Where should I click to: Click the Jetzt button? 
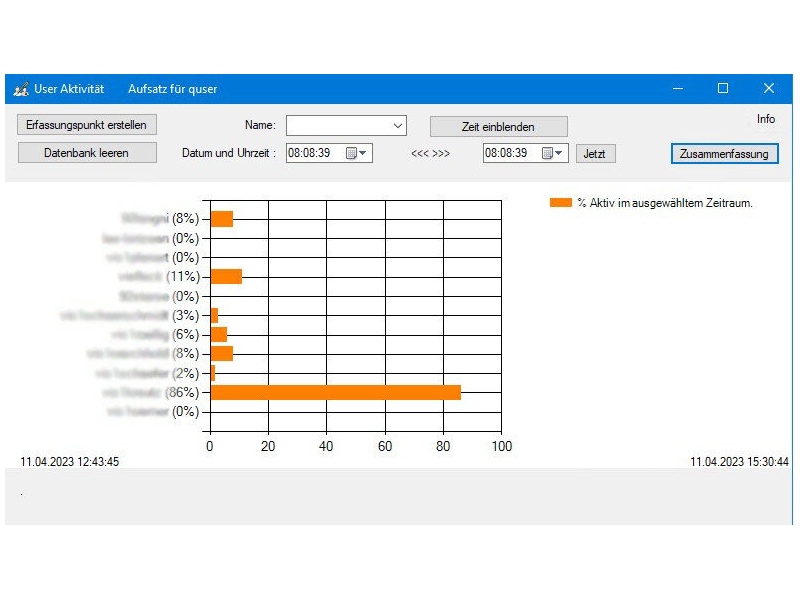tap(595, 153)
